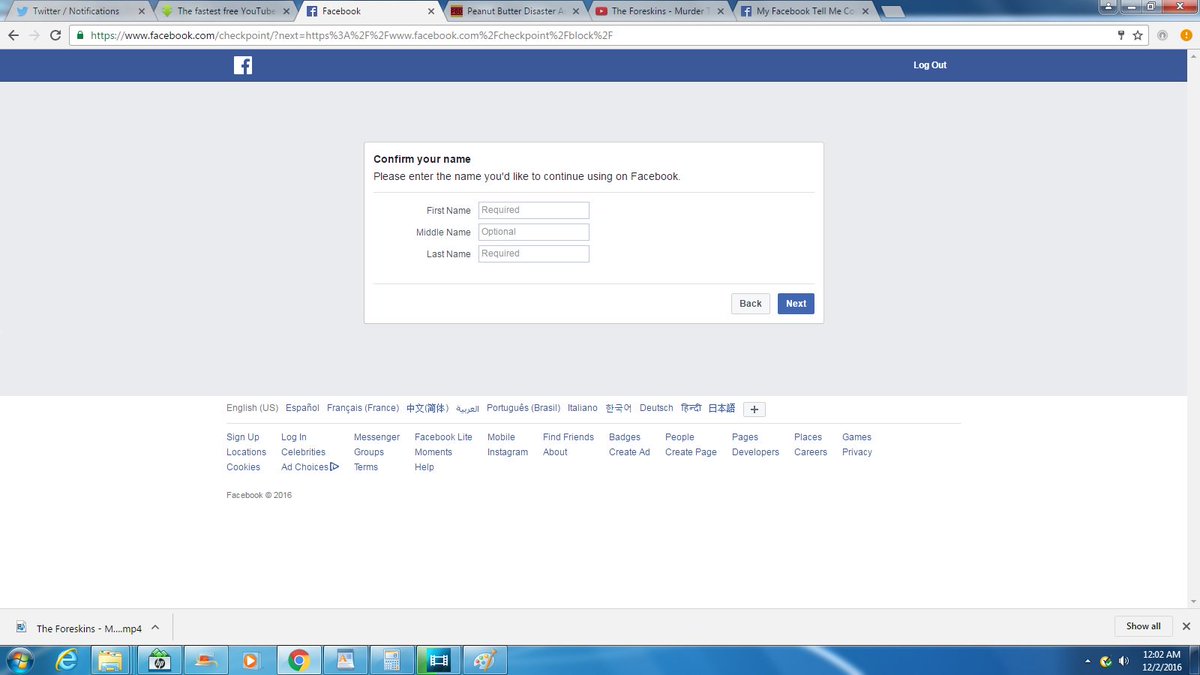Open the Cookies footer link
The width and height of the screenshot is (1200, 675).
click(x=243, y=467)
